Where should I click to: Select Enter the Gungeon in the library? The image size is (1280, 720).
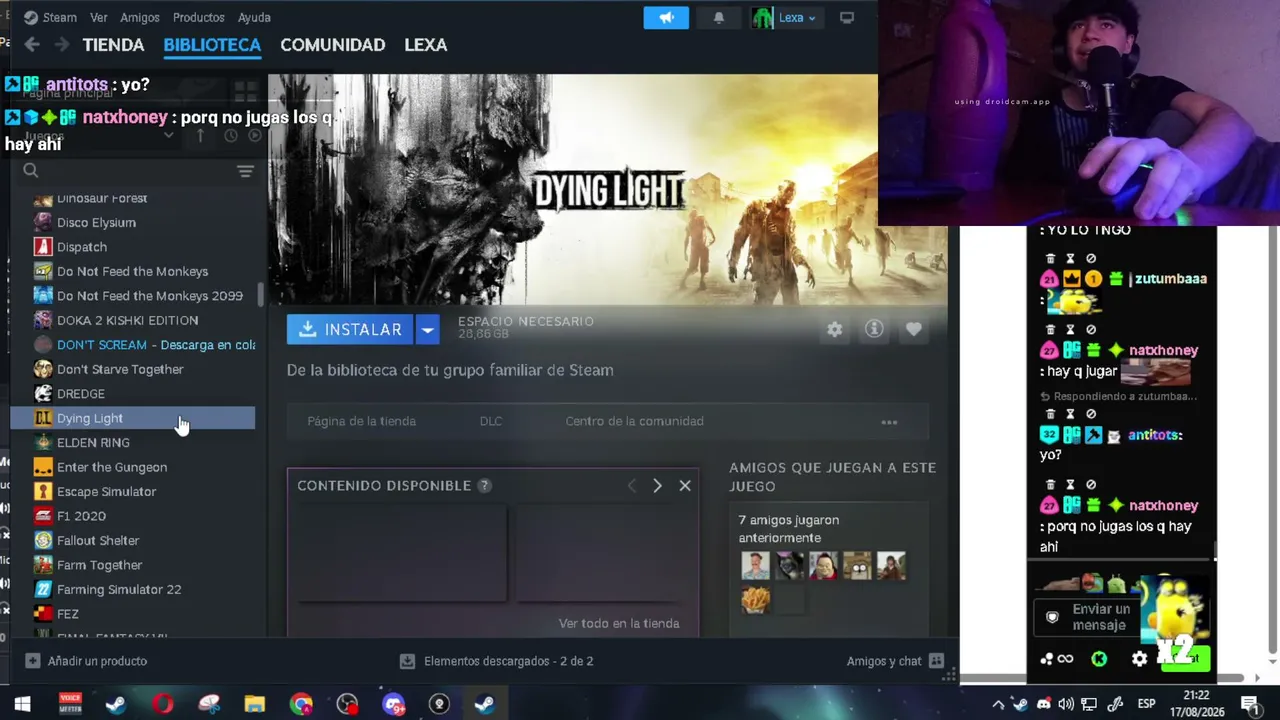[x=133, y=467]
